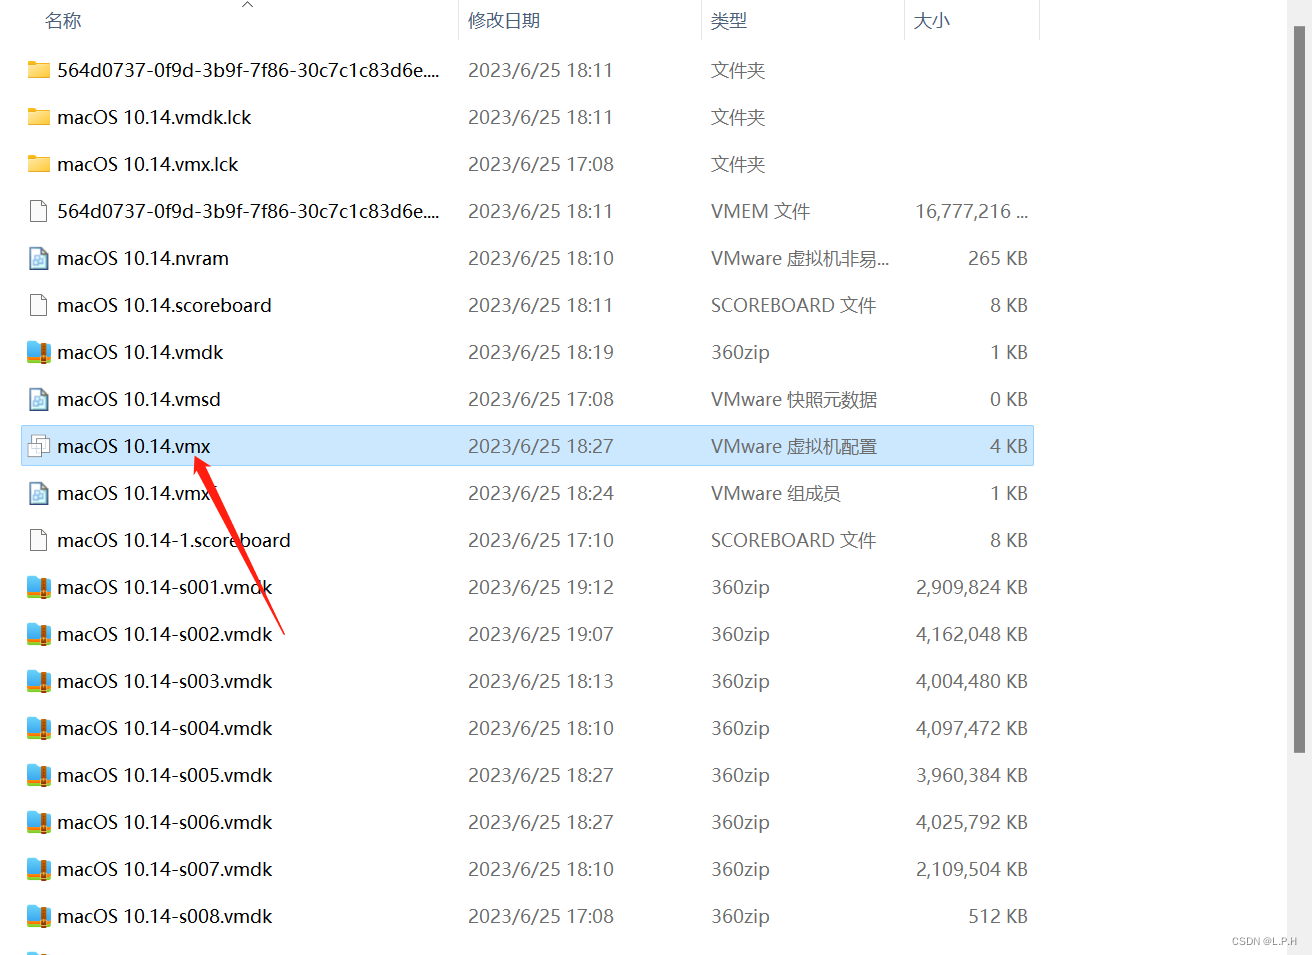1312x955 pixels.
Task: Select the file name macOS 10.14.vmdk
Action: tap(140, 352)
